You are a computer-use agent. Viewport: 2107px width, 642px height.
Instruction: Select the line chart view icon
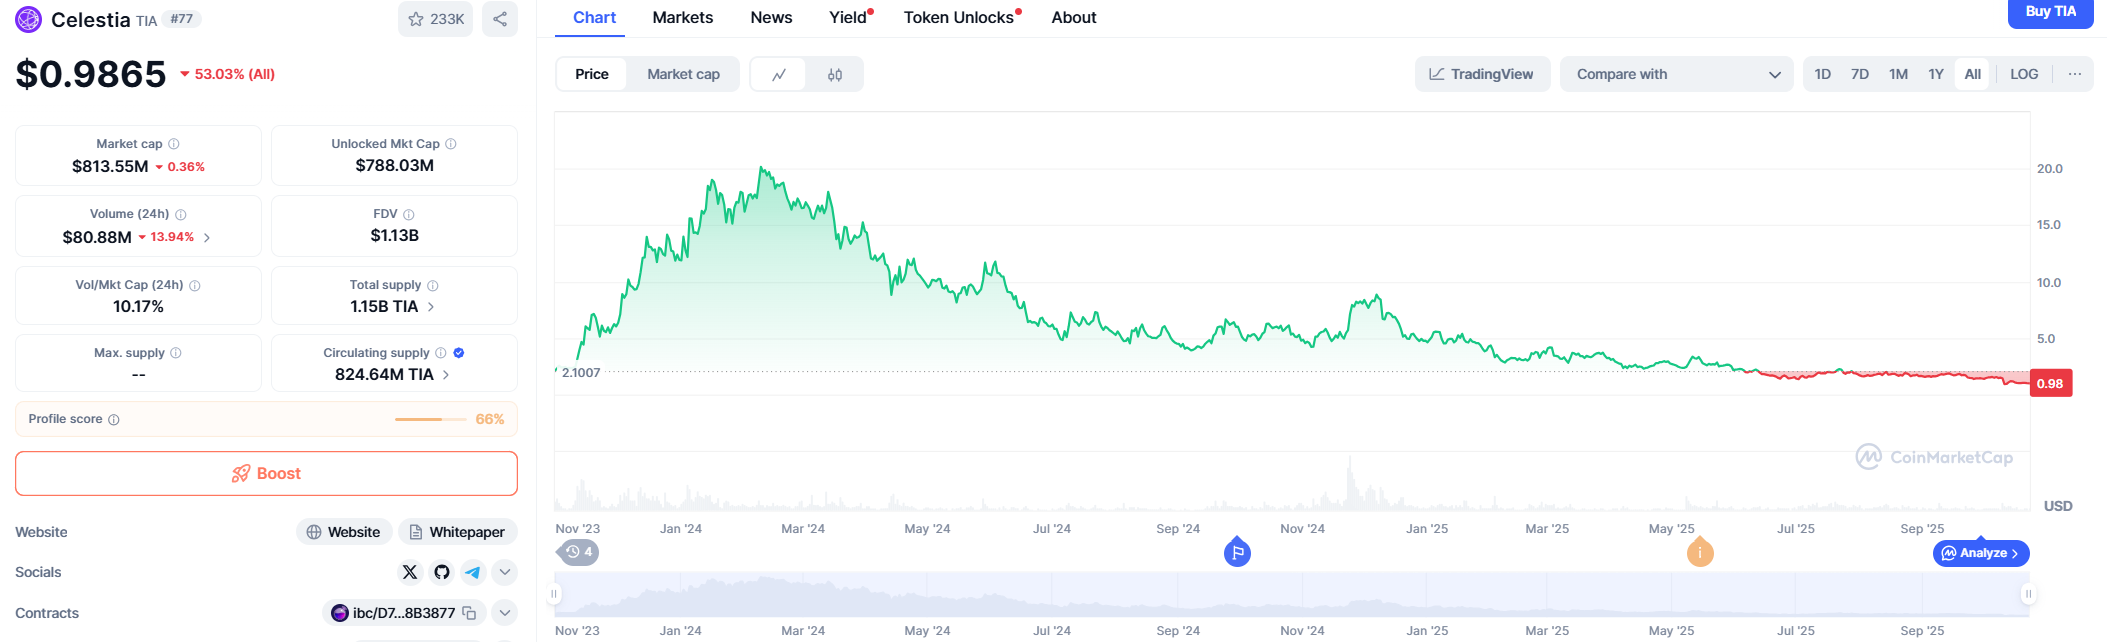(x=779, y=75)
